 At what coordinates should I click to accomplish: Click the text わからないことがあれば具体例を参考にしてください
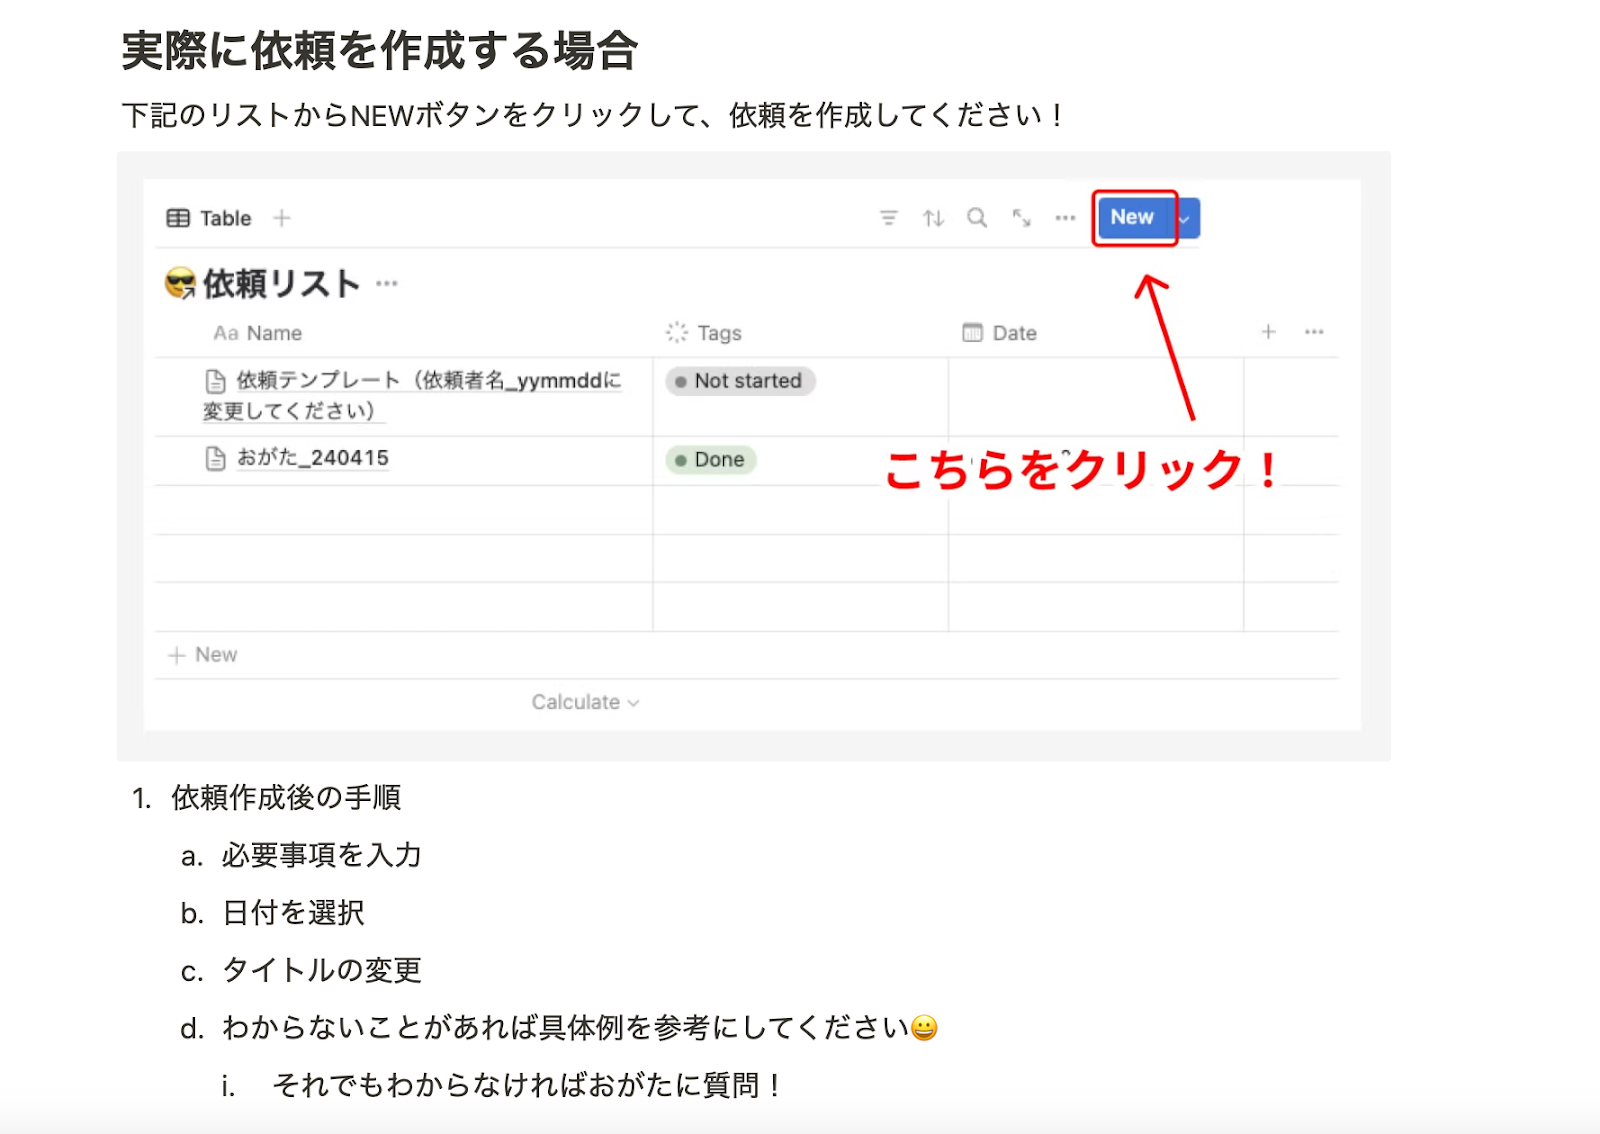pos(565,1028)
